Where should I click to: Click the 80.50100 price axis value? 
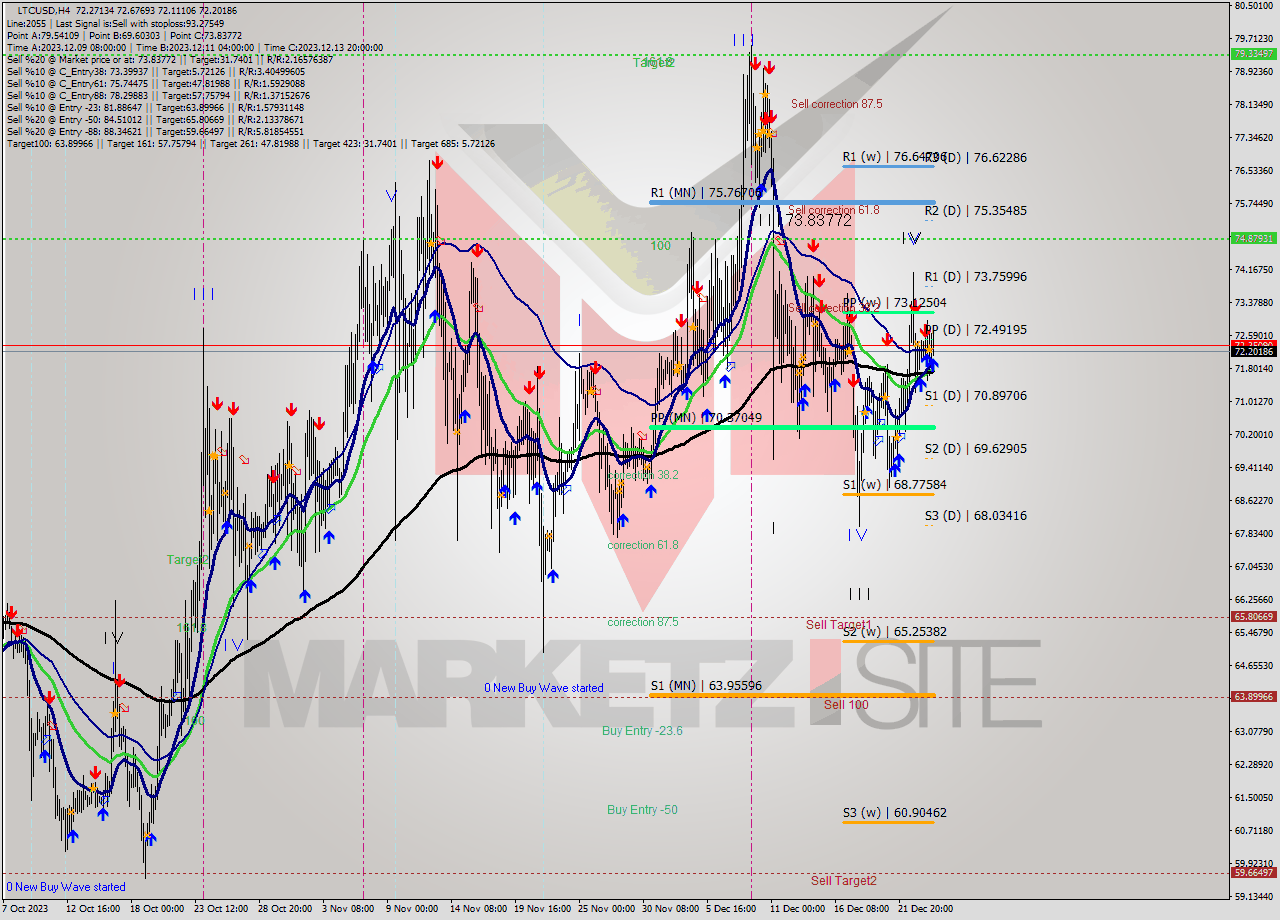pyautogui.click(x=1254, y=6)
